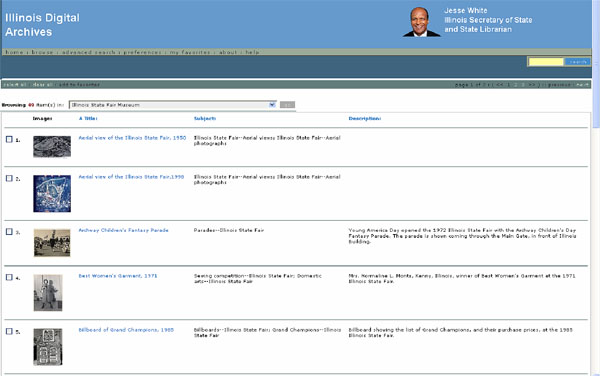Click the Mrs. Hermaline L. Monts description text

point(461,278)
